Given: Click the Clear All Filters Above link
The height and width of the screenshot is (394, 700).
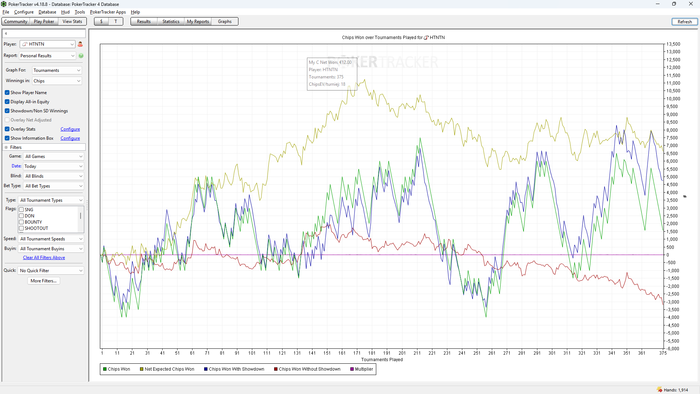Looking at the screenshot, I should click(44, 257).
